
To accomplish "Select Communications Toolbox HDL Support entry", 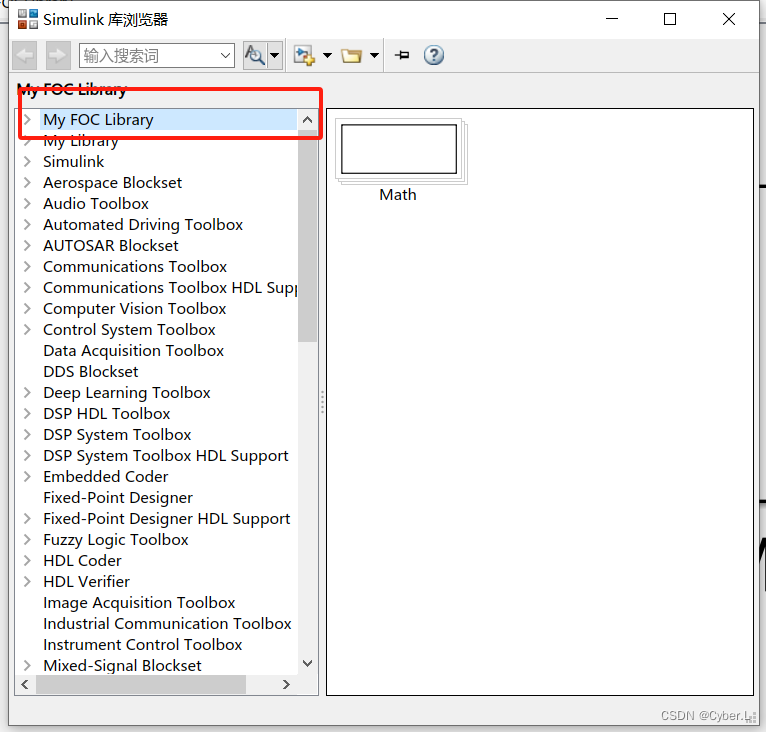I will (x=170, y=288).
